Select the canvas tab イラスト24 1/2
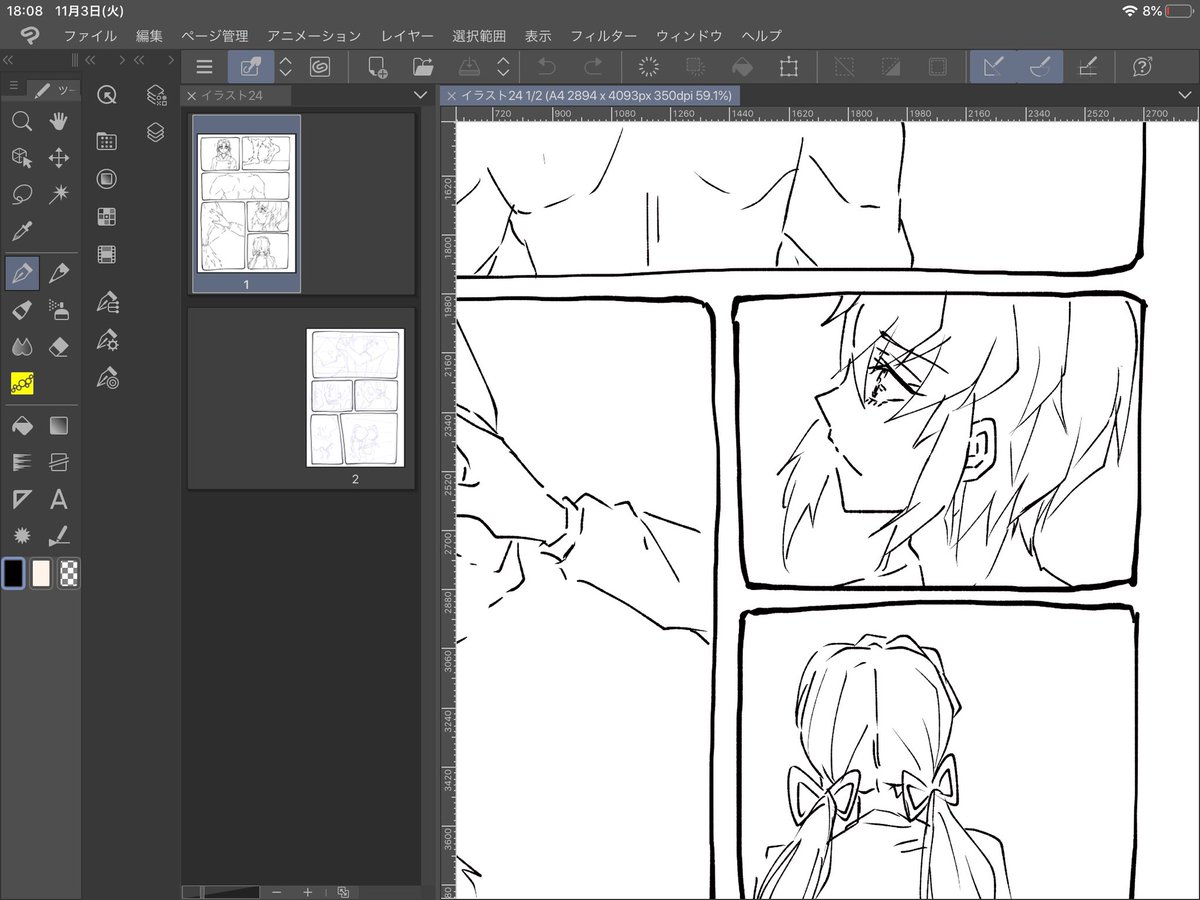Image resolution: width=1200 pixels, height=900 pixels. click(589, 95)
